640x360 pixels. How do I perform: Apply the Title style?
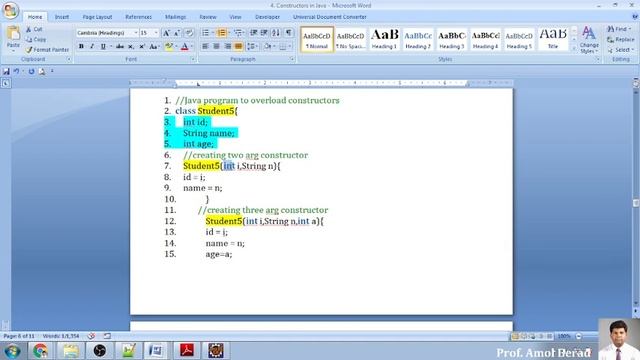click(553, 39)
